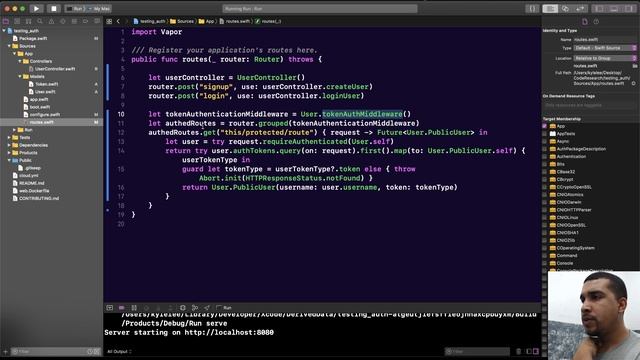Show the Symbol navigator

coord(29,21)
